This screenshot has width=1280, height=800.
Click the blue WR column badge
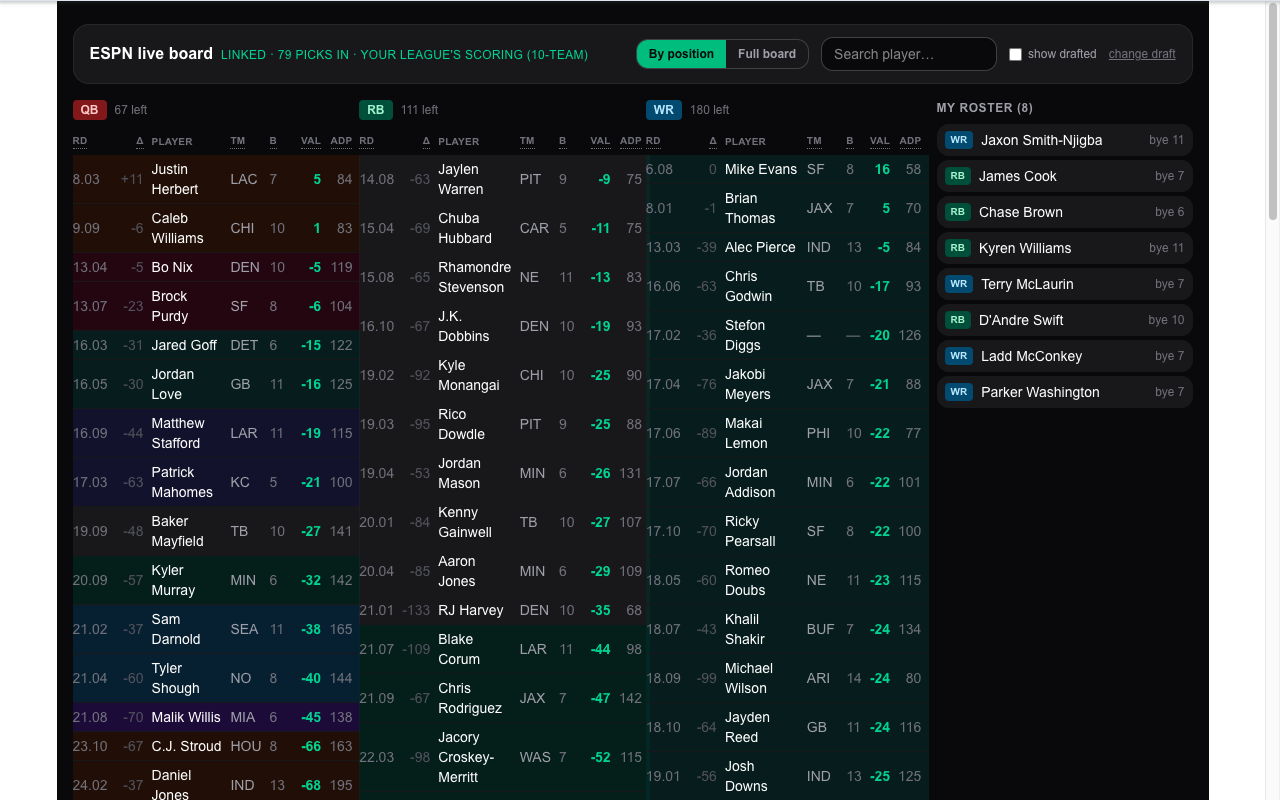664,110
